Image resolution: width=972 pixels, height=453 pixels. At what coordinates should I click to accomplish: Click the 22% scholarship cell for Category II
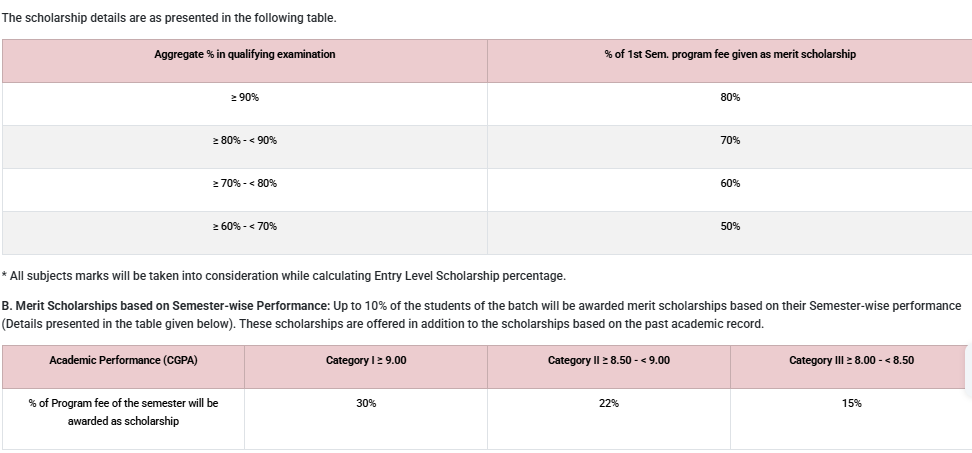click(x=609, y=403)
